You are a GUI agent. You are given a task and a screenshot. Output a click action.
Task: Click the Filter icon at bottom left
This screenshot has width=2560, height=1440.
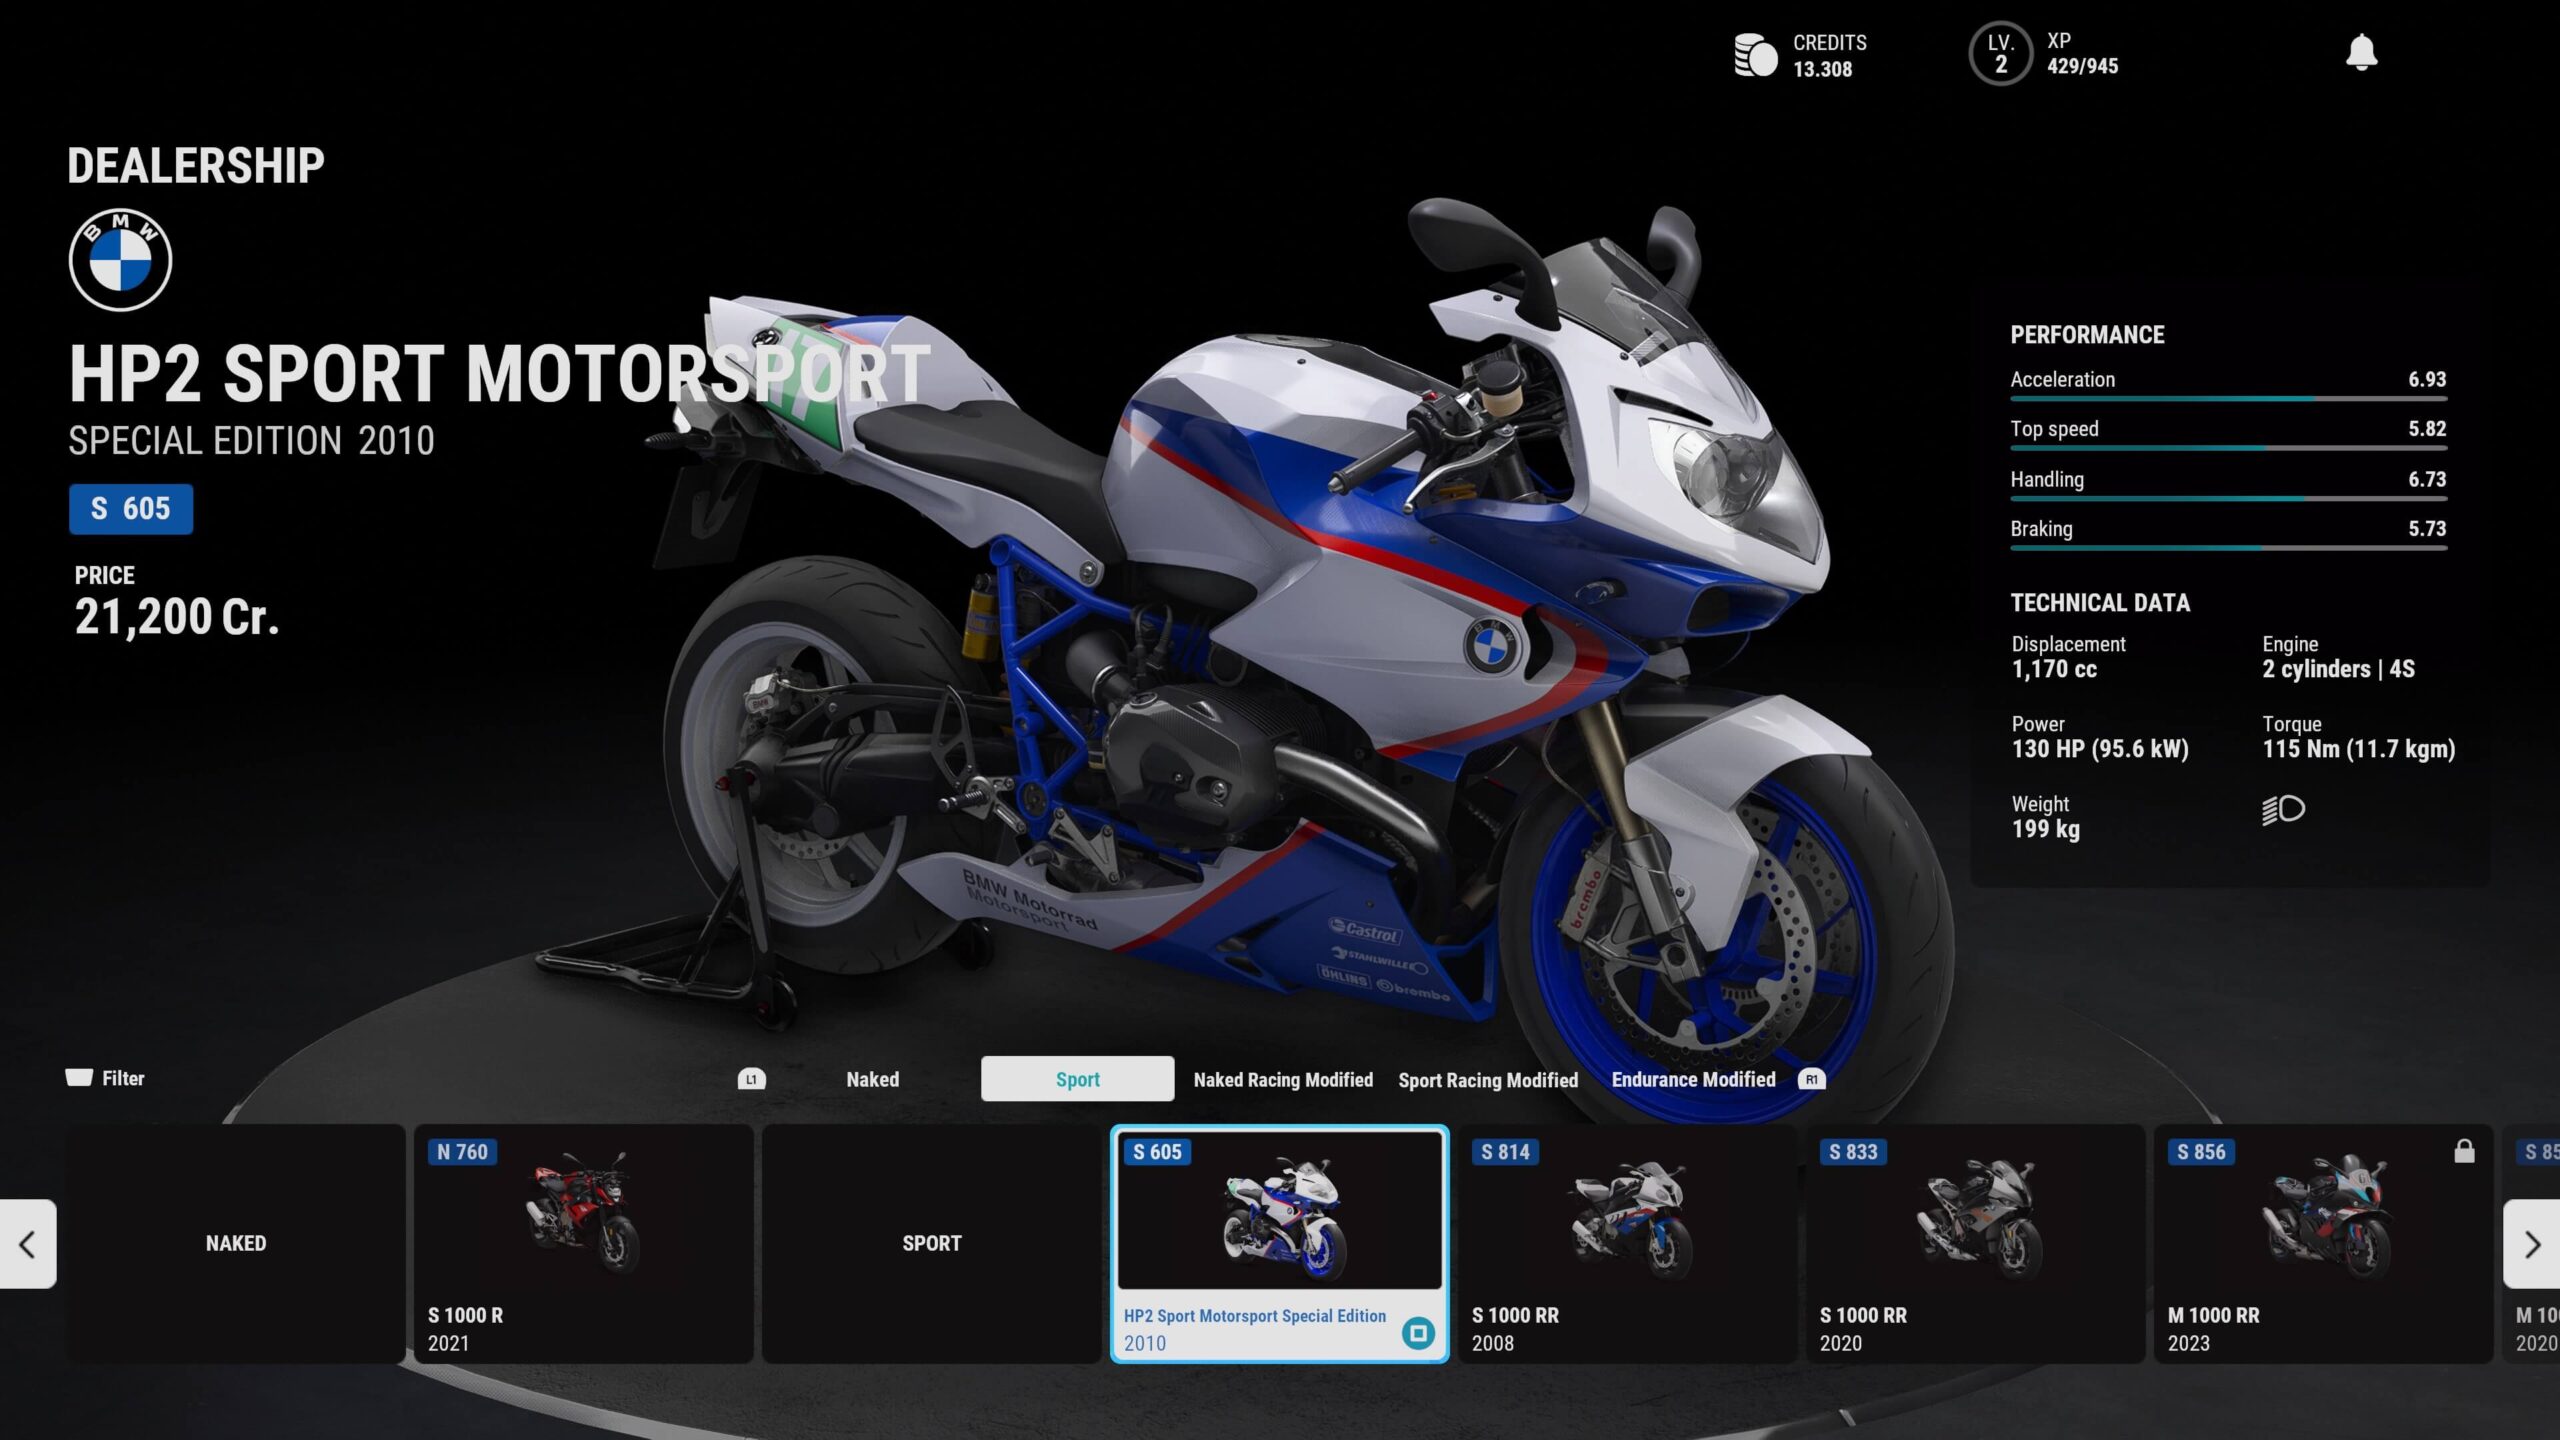point(80,1077)
